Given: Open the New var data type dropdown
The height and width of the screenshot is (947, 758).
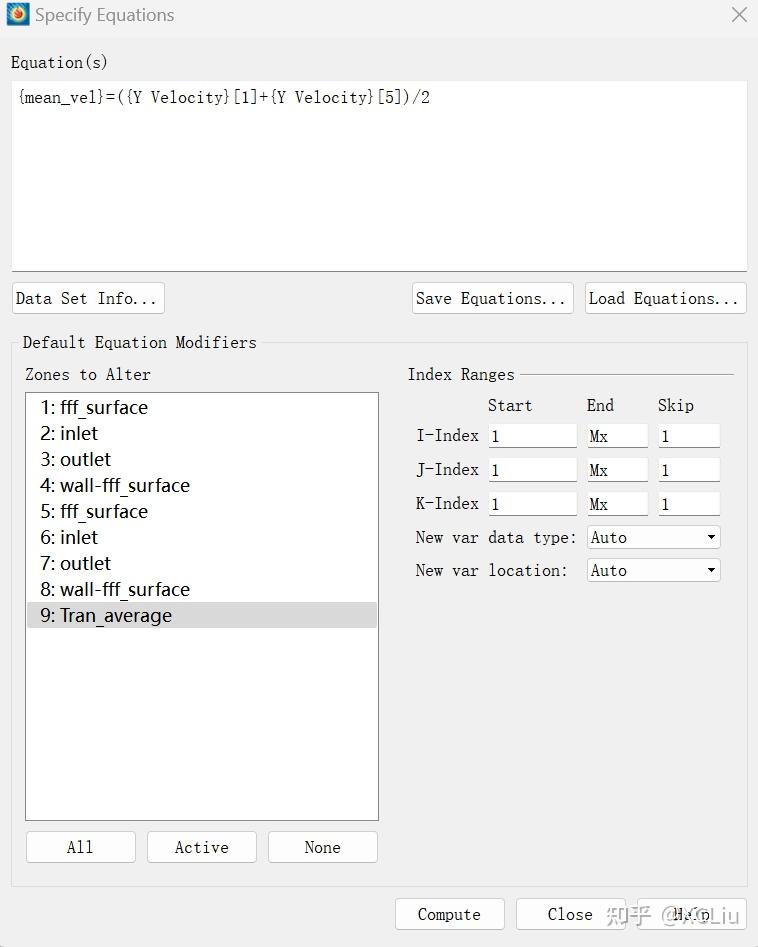Looking at the screenshot, I should click(654, 537).
